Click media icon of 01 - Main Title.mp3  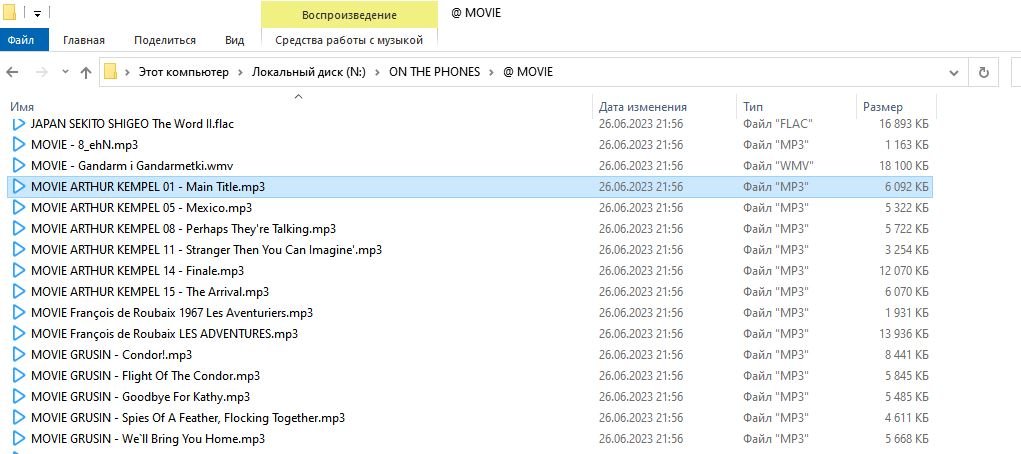point(19,187)
